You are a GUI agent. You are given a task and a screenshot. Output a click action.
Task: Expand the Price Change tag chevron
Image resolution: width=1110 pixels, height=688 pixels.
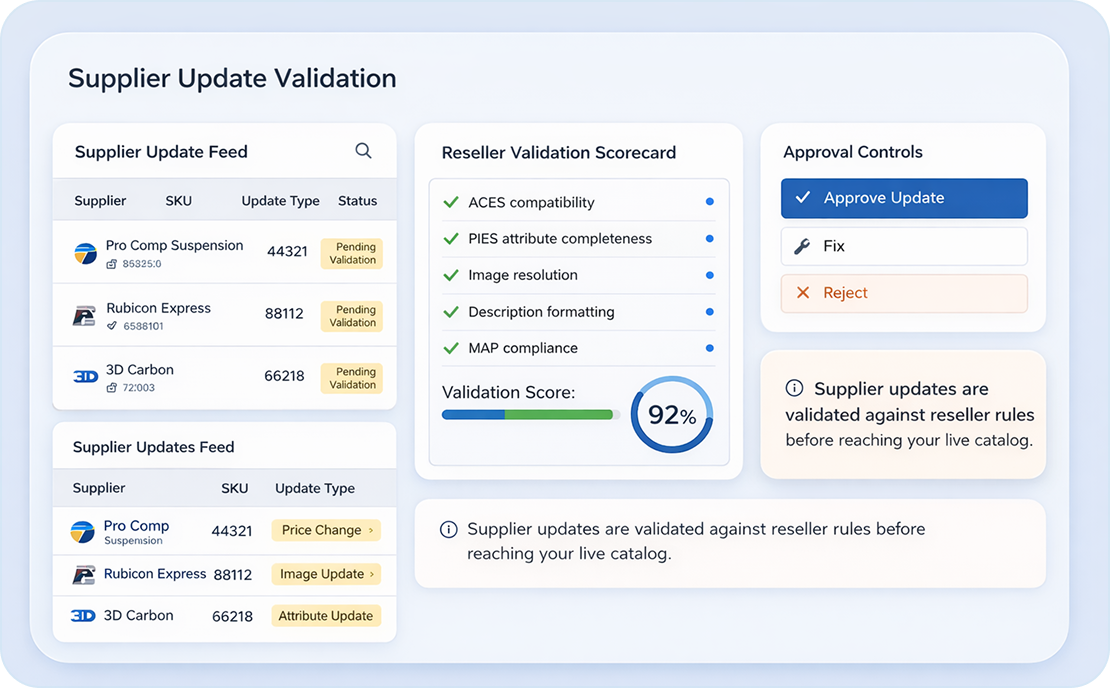pyautogui.click(x=371, y=530)
